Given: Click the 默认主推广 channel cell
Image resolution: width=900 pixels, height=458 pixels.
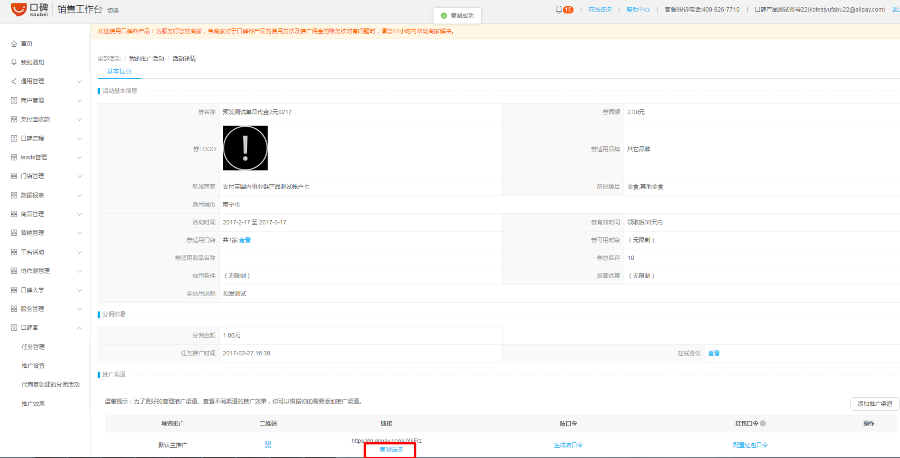Looking at the screenshot, I should point(172,445).
